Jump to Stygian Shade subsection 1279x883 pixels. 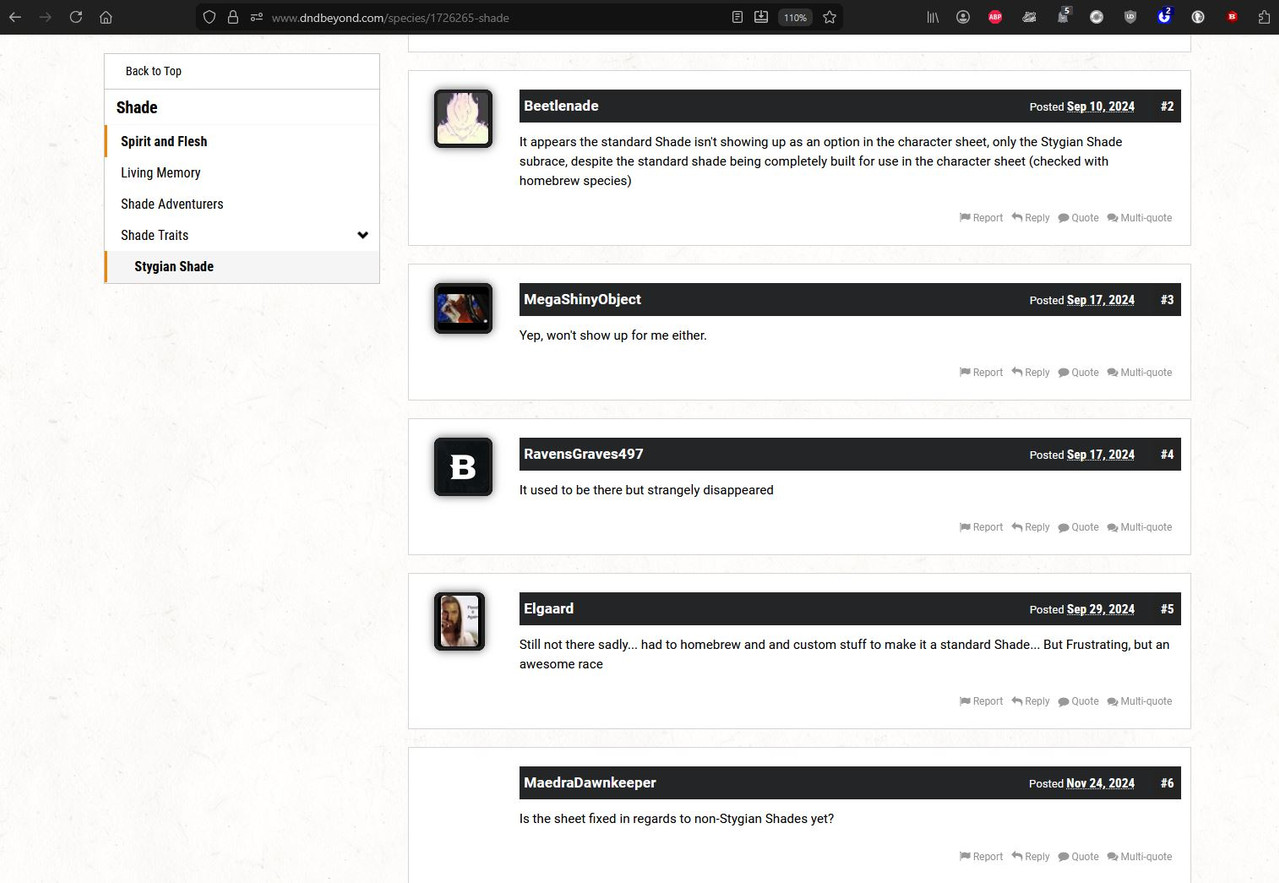174,266
